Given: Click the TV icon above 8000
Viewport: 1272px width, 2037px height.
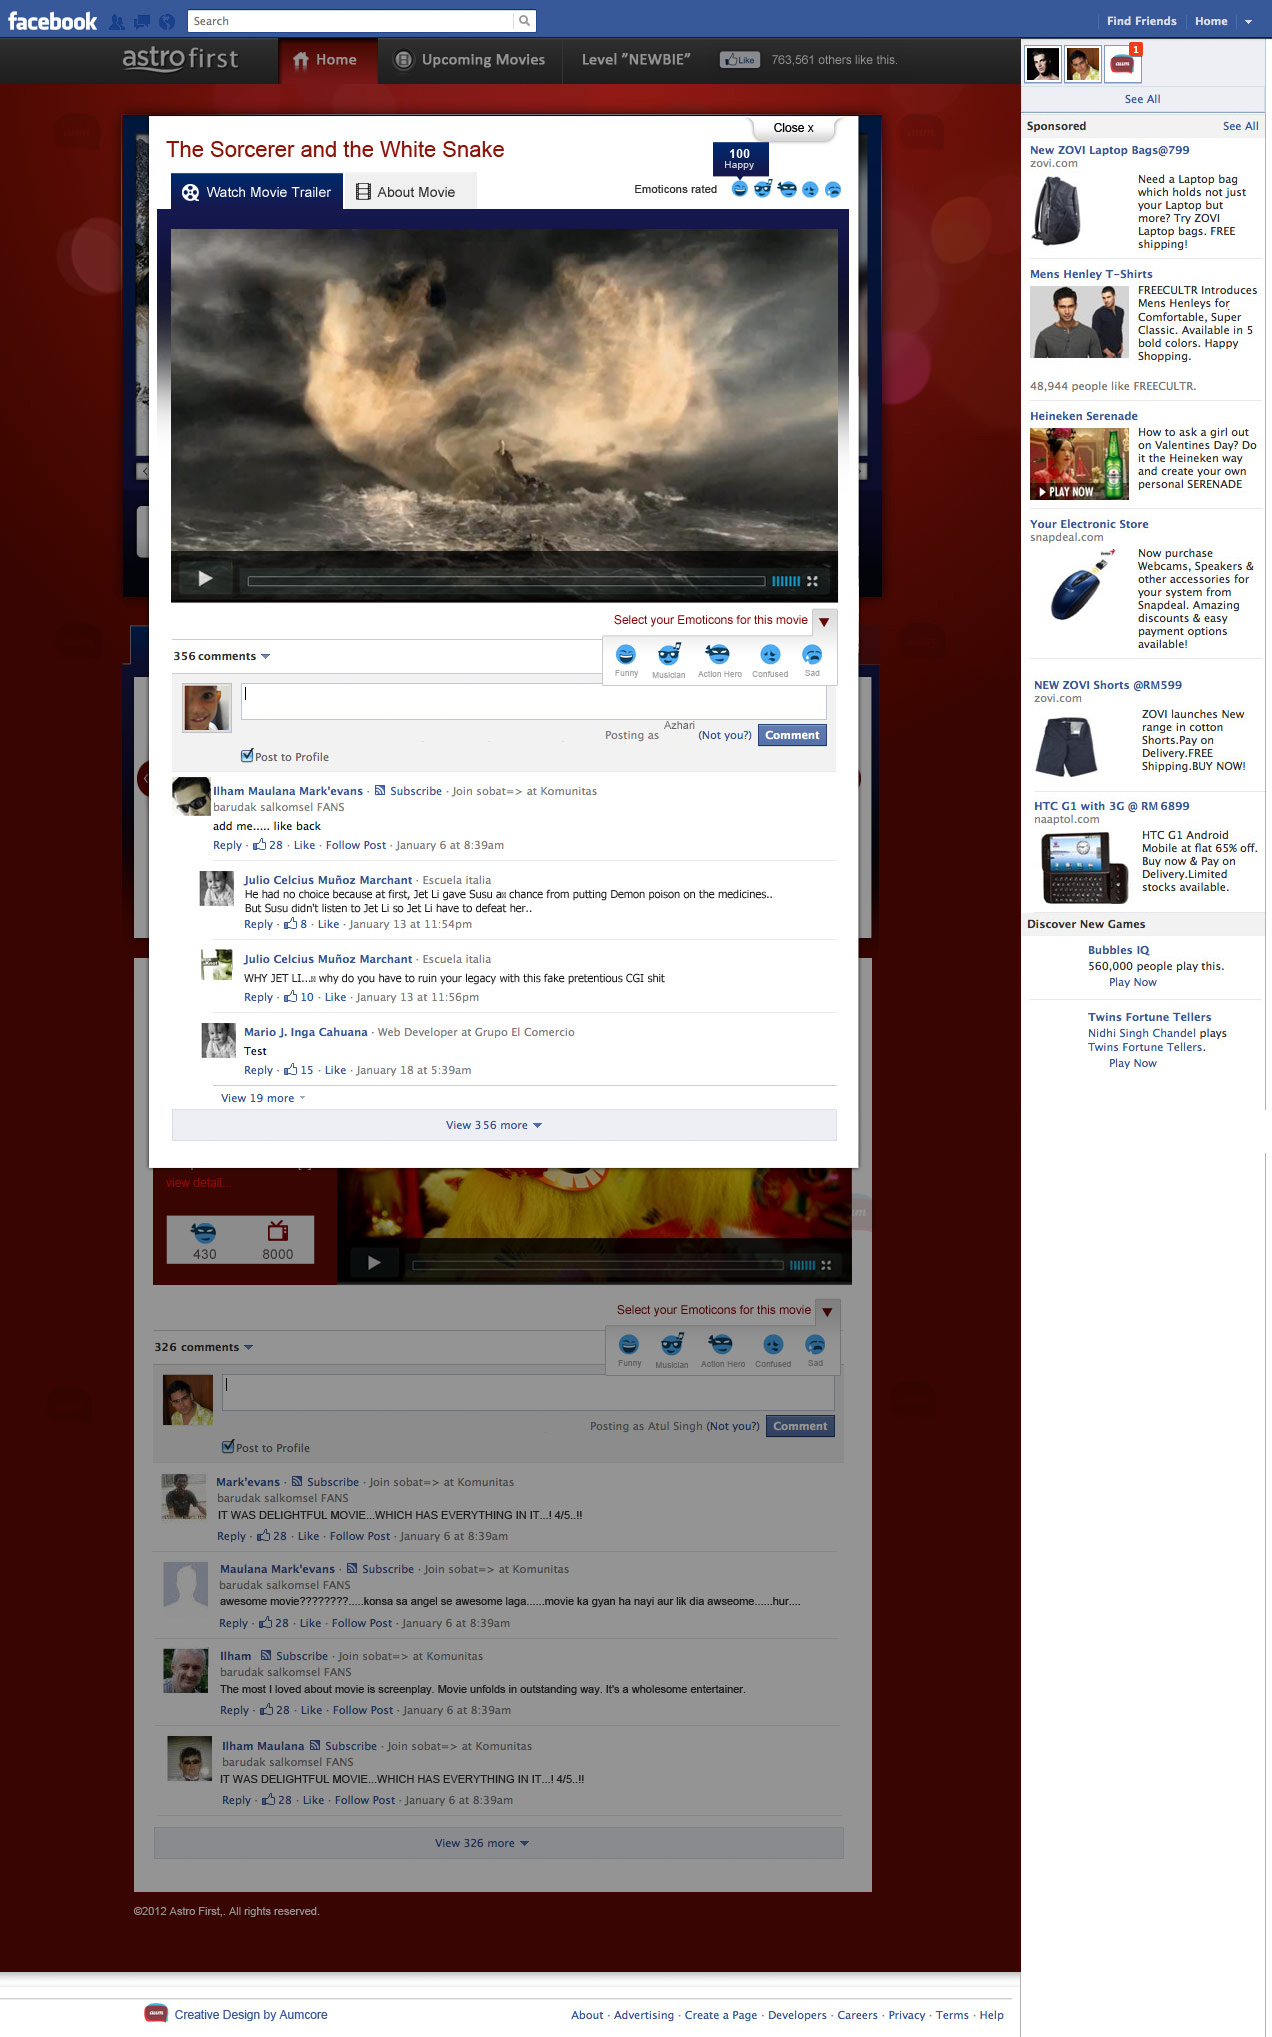Looking at the screenshot, I should pos(278,1231).
